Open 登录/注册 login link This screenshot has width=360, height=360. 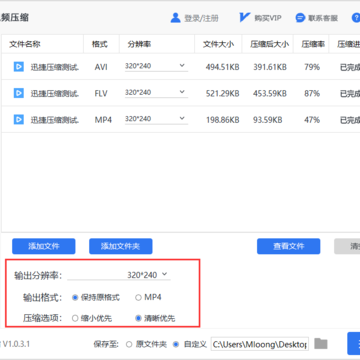pyautogui.click(x=201, y=18)
